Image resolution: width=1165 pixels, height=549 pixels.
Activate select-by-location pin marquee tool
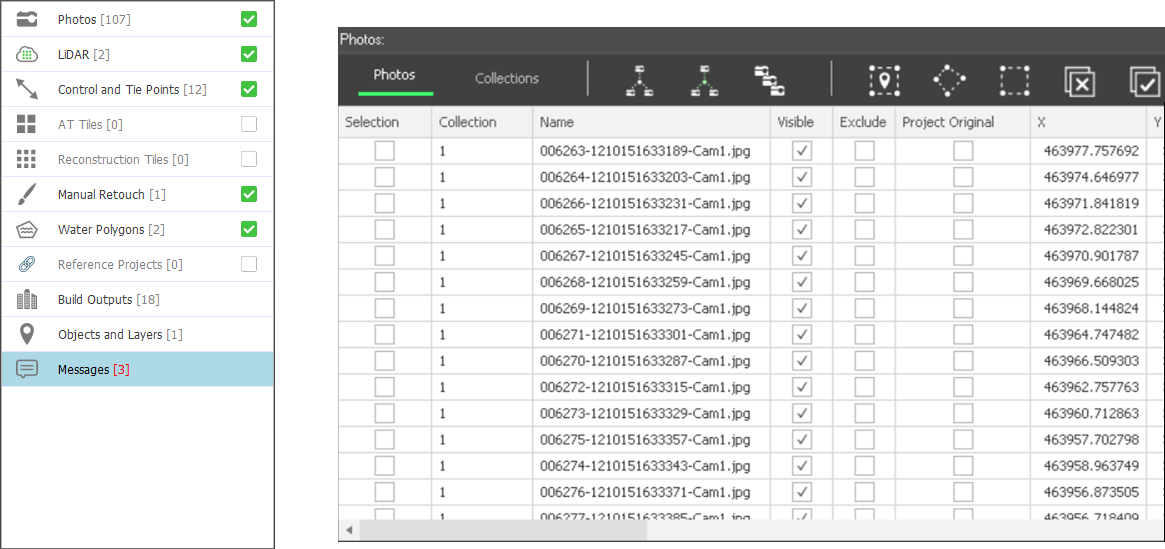[884, 81]
